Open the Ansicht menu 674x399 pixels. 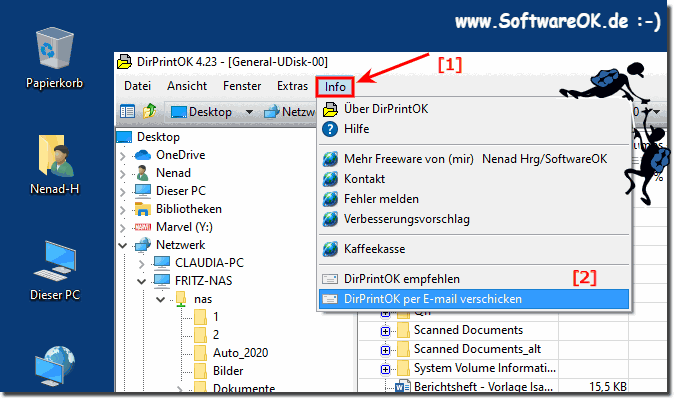coord(187,86)
